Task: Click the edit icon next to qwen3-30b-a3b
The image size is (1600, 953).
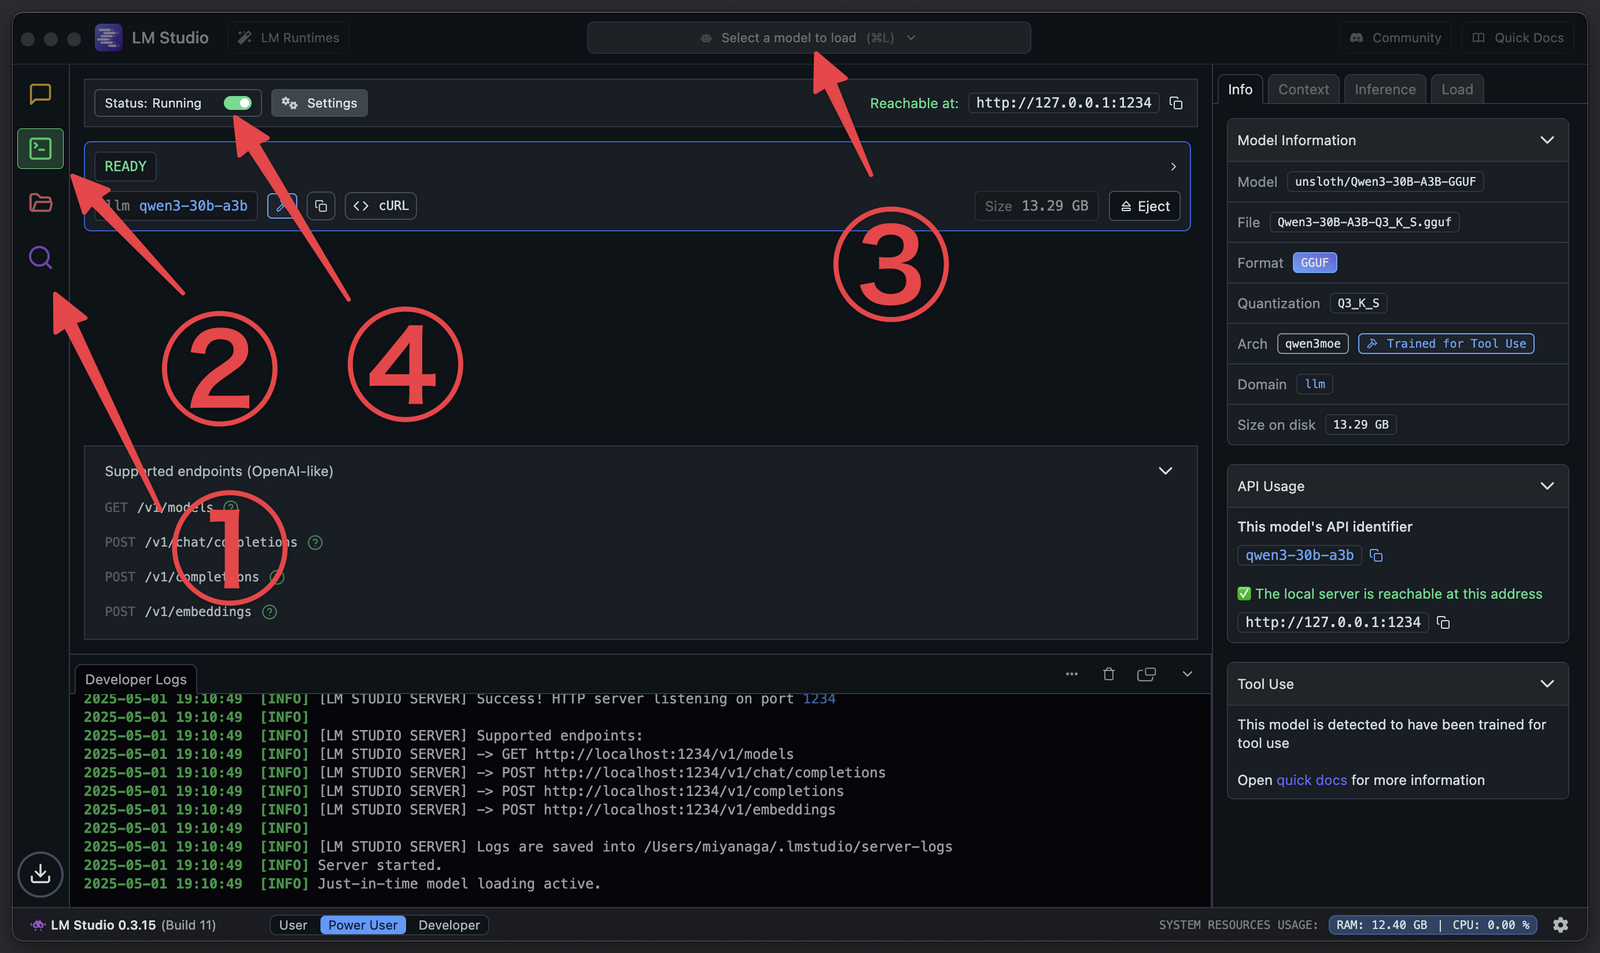Action: [x=282, y=206]
